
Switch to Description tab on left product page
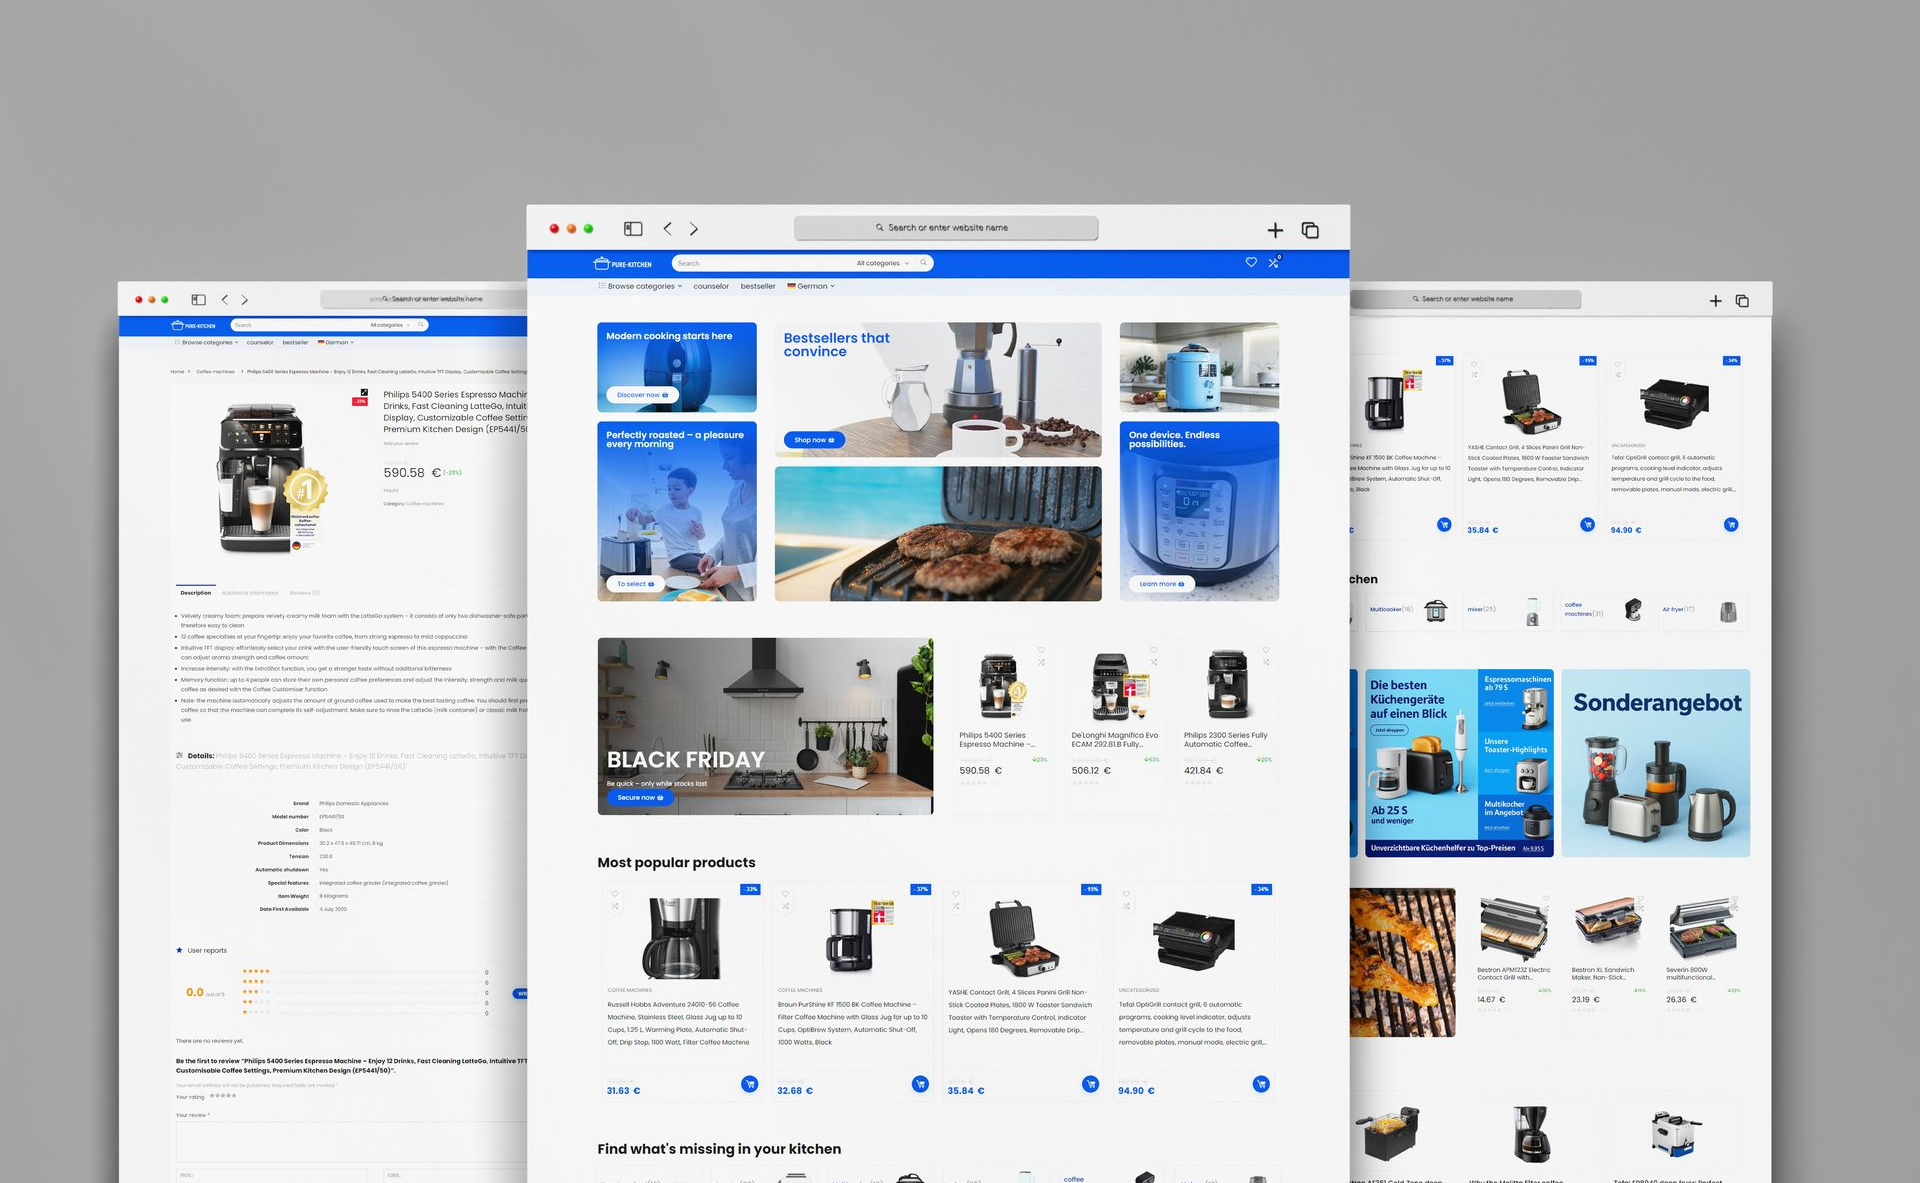[x=196, y=593]
